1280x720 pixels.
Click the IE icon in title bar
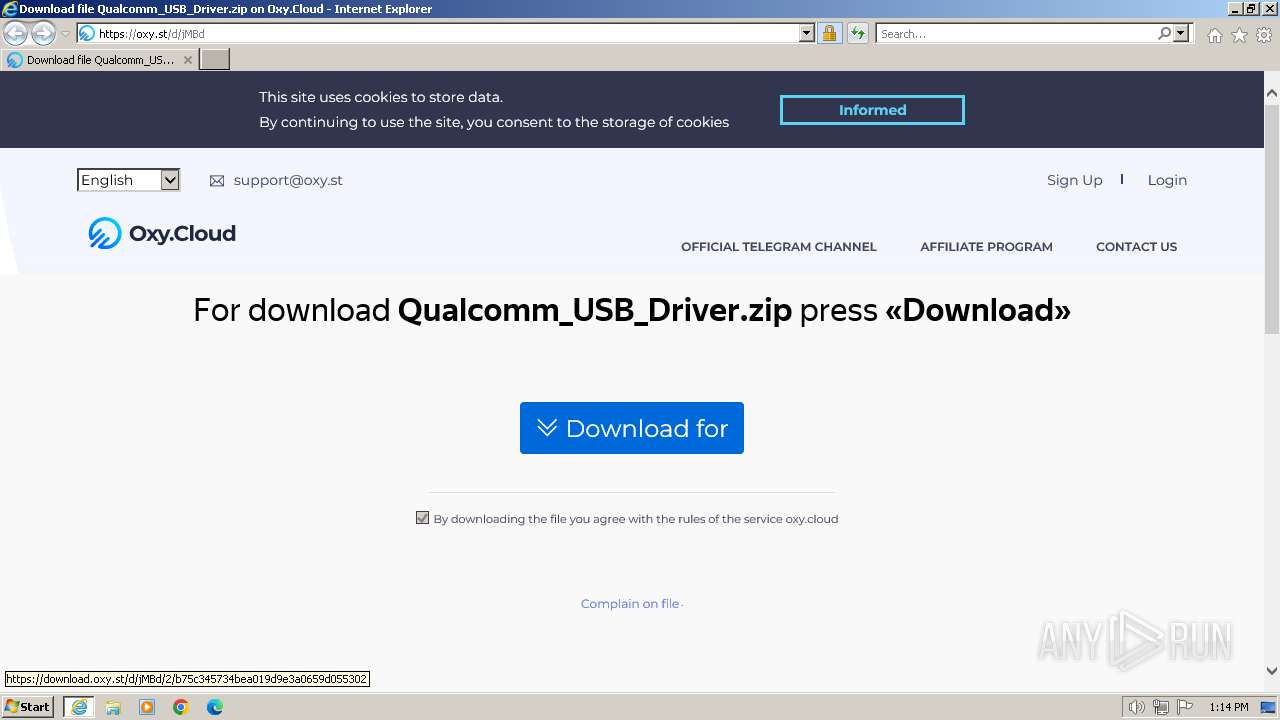[10, 9]
